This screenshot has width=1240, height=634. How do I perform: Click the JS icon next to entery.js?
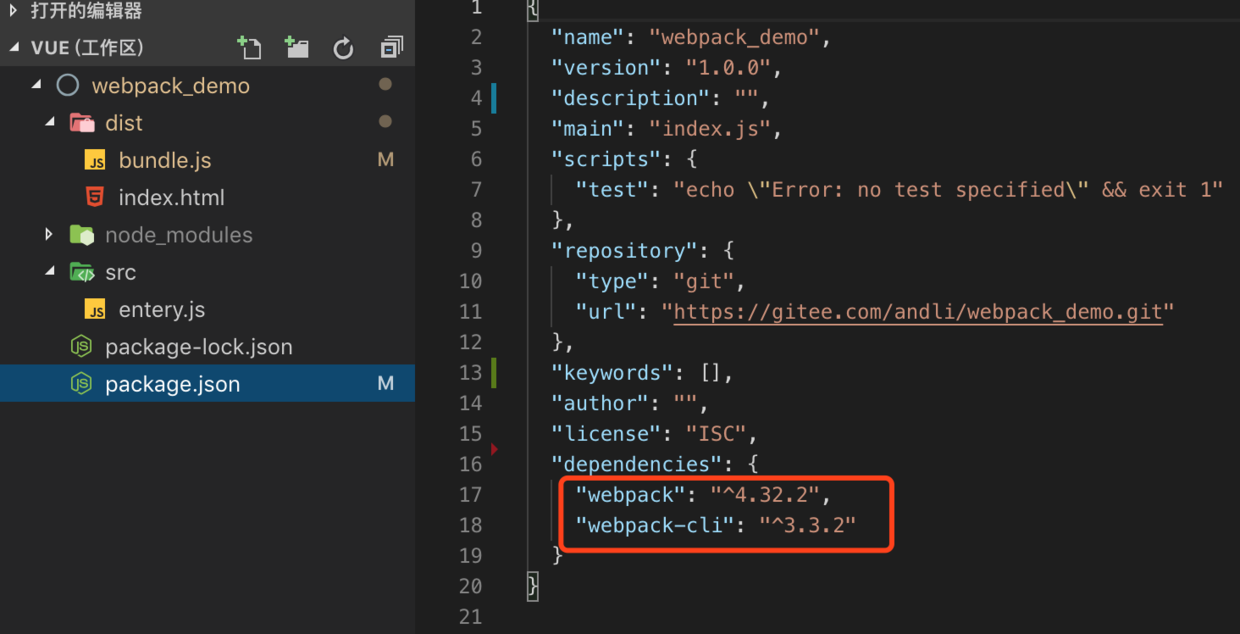[95, 310]
